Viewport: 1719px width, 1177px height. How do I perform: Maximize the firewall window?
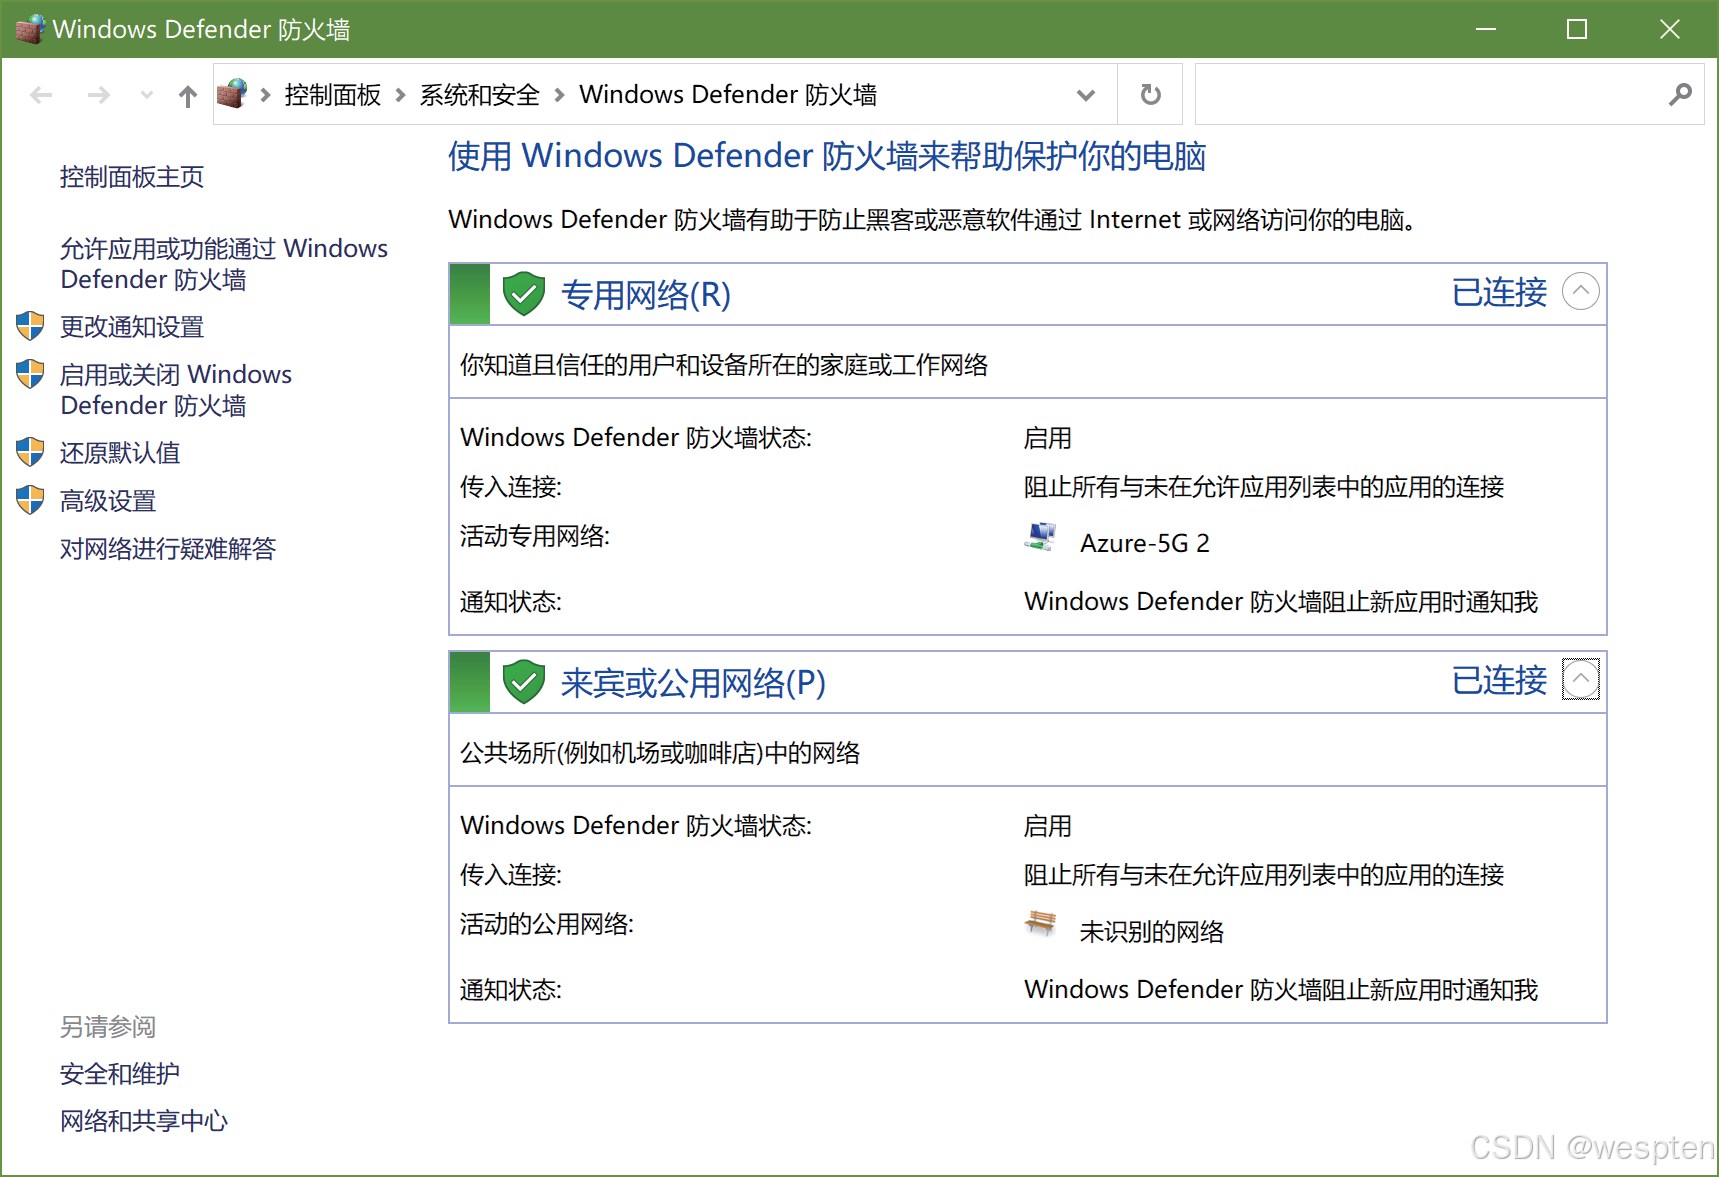1577,29
